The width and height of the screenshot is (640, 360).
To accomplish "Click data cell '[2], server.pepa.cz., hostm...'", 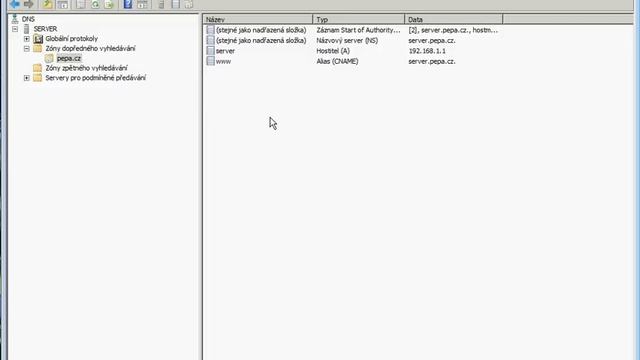I will 453,30.
